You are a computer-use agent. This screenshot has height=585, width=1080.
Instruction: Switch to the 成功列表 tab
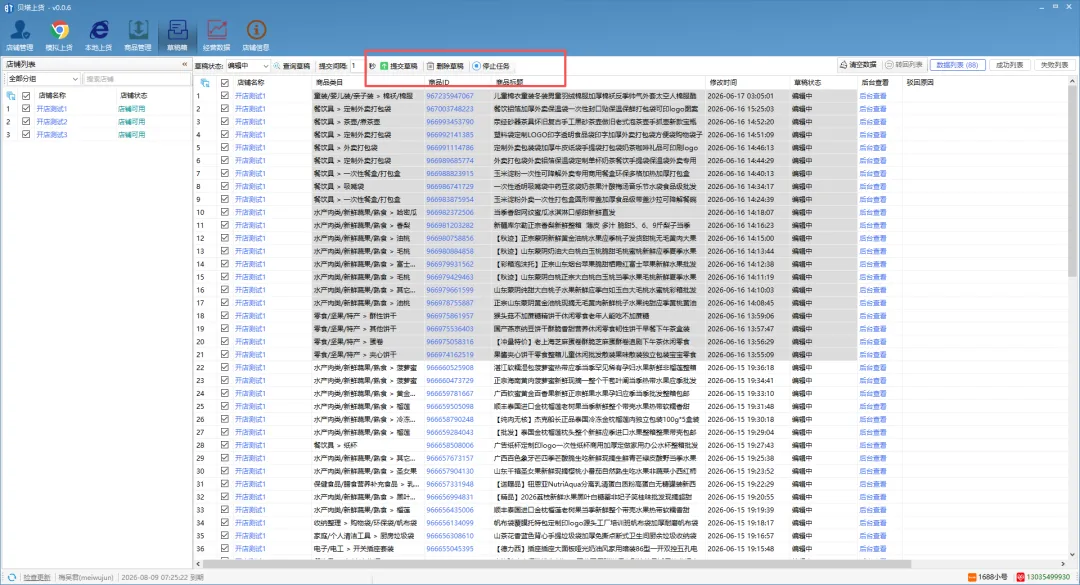(1009, 65)
